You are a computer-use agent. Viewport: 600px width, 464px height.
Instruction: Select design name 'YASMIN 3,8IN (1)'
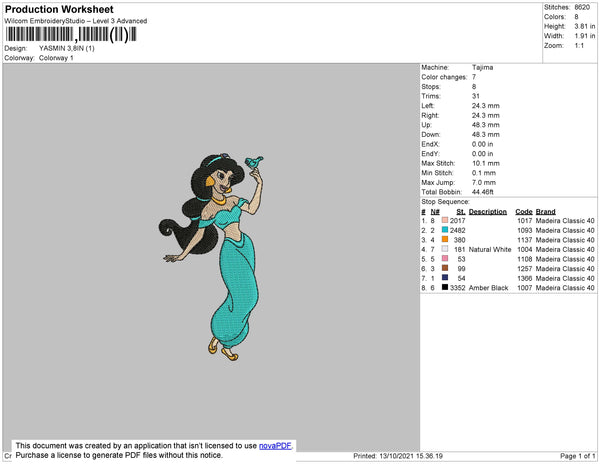pyautogui.click(x=67, y=48)
